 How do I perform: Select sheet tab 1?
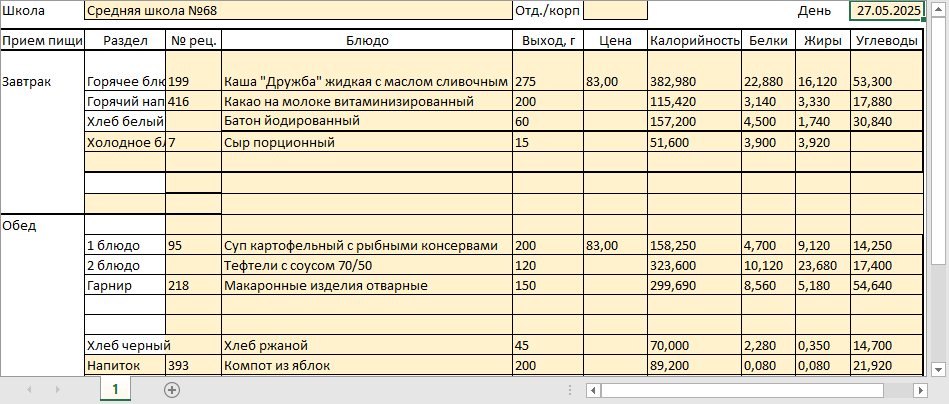point(115,389)
